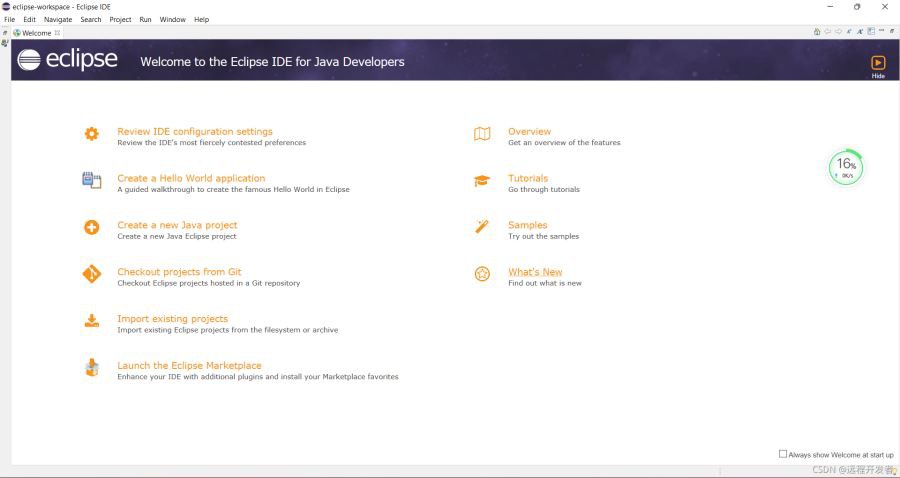
Task: Open the Samples link
Action: [527, 225]
